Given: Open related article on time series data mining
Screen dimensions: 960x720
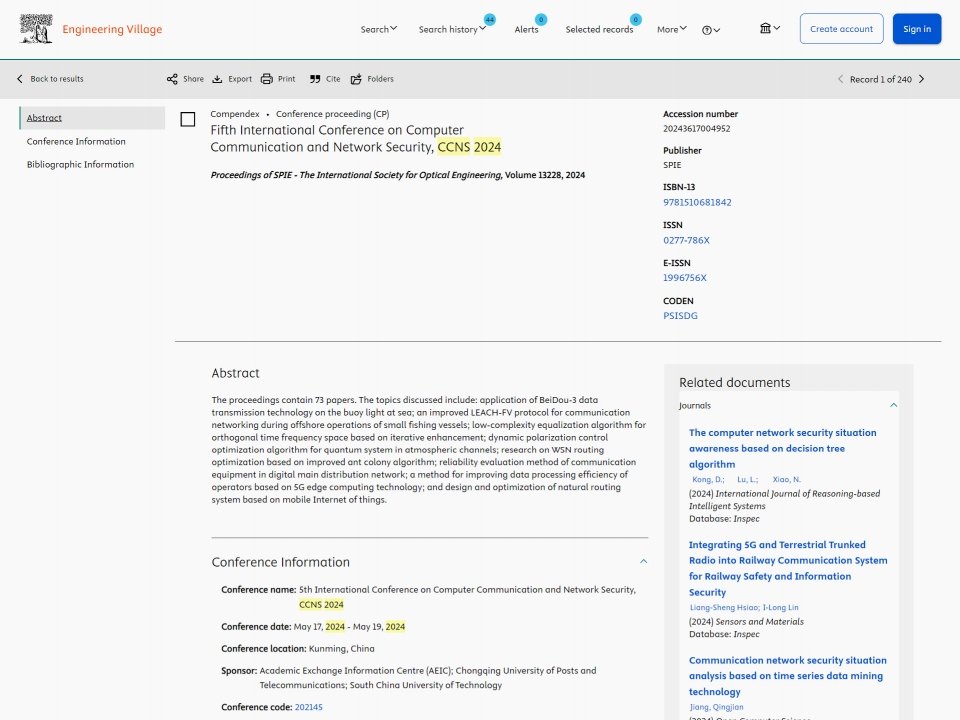Looking at the screenshot, I should tap(787, 676).
